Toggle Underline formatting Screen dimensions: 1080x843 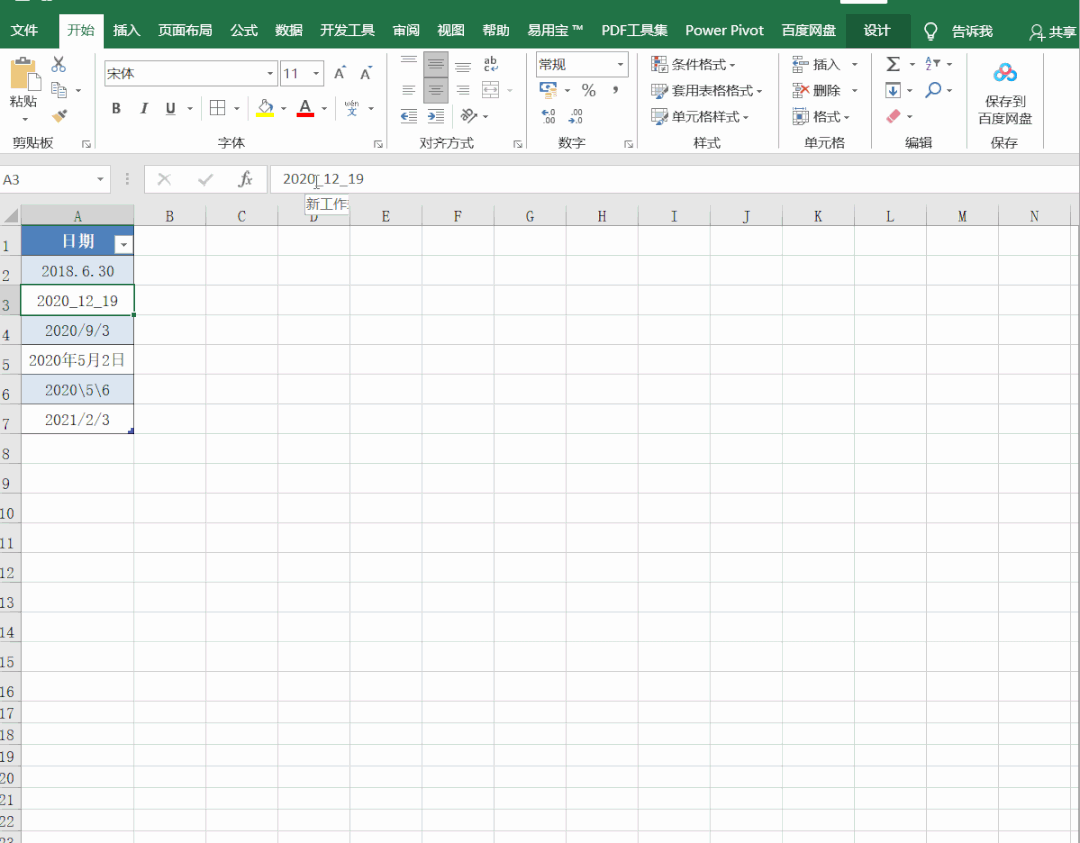click(x=170, y=108)
